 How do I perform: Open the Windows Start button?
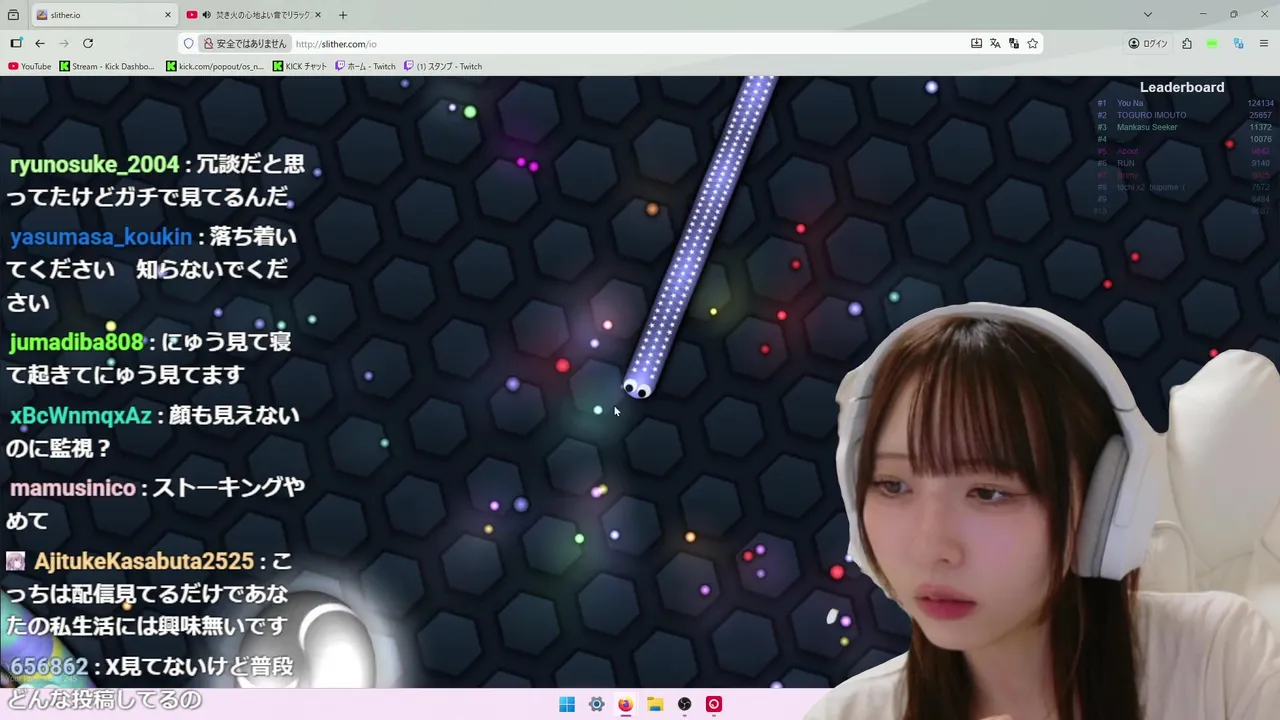pos(567,704)
